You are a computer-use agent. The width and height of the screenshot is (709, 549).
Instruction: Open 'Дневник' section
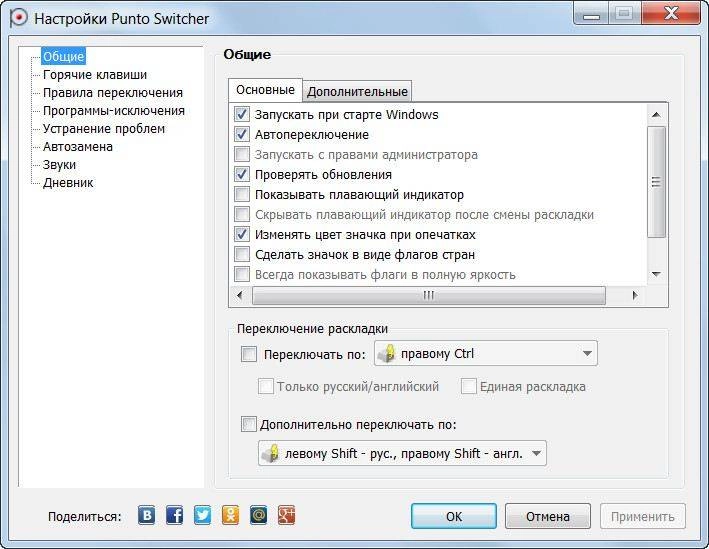point(68,183)
